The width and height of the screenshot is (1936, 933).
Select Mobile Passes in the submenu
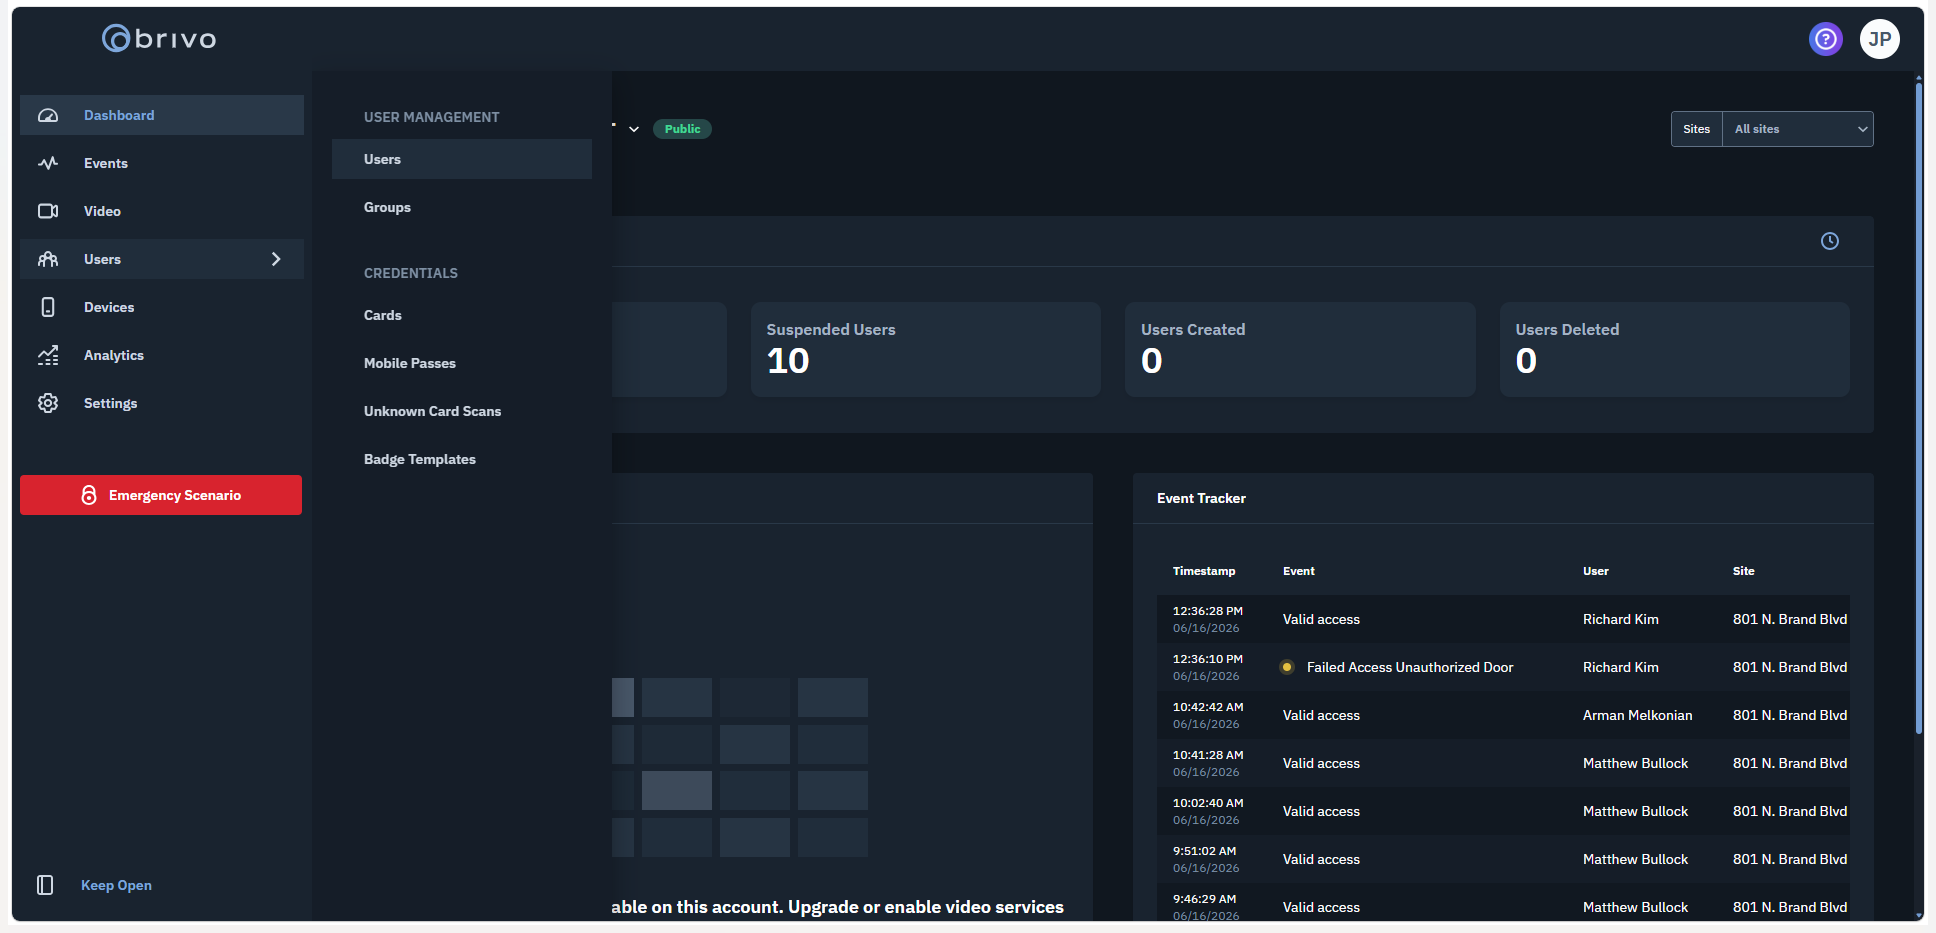tap(462, 363)
